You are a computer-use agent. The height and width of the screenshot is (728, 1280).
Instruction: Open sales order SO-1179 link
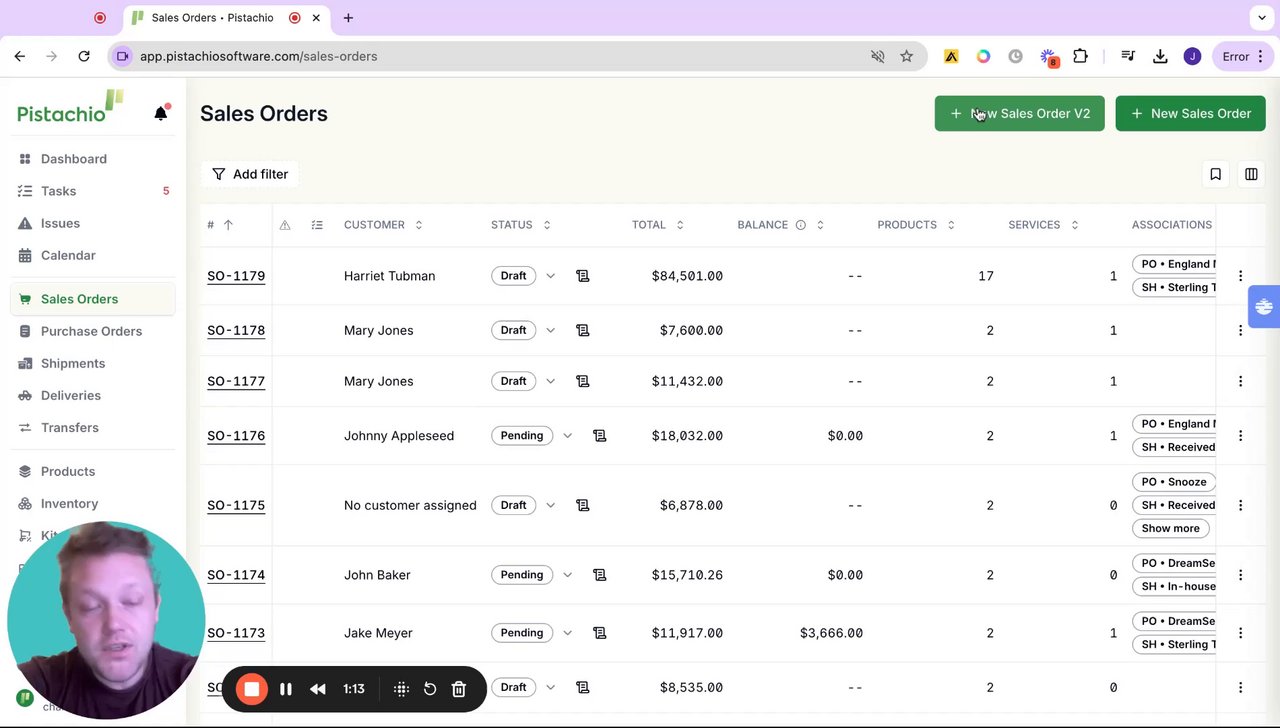point(236,276)
